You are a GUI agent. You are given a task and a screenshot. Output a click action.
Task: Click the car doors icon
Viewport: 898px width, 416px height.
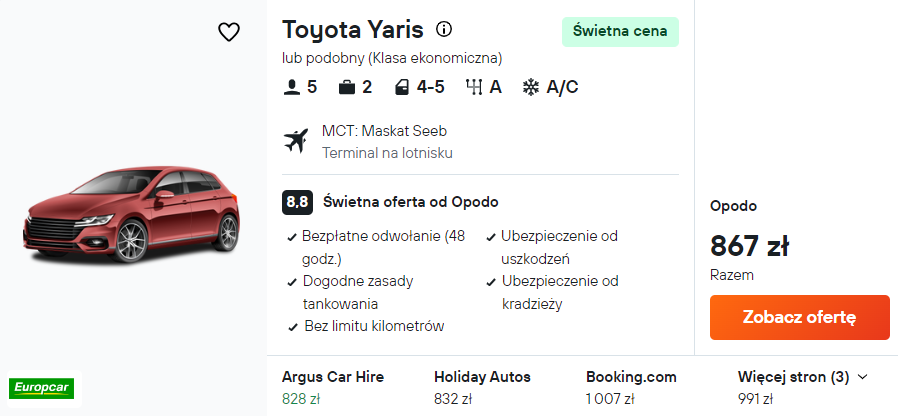coord(401,87)
